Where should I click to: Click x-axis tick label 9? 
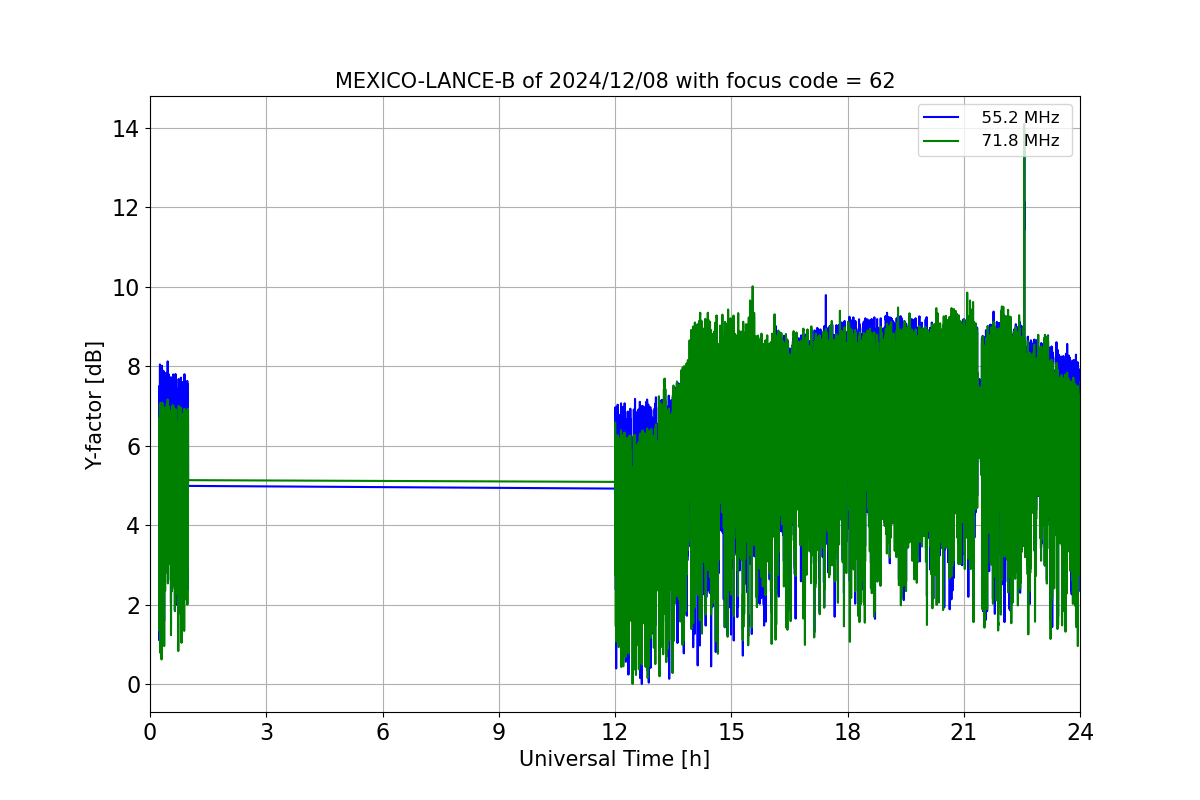pyautogui.click(x=499, y=731)
